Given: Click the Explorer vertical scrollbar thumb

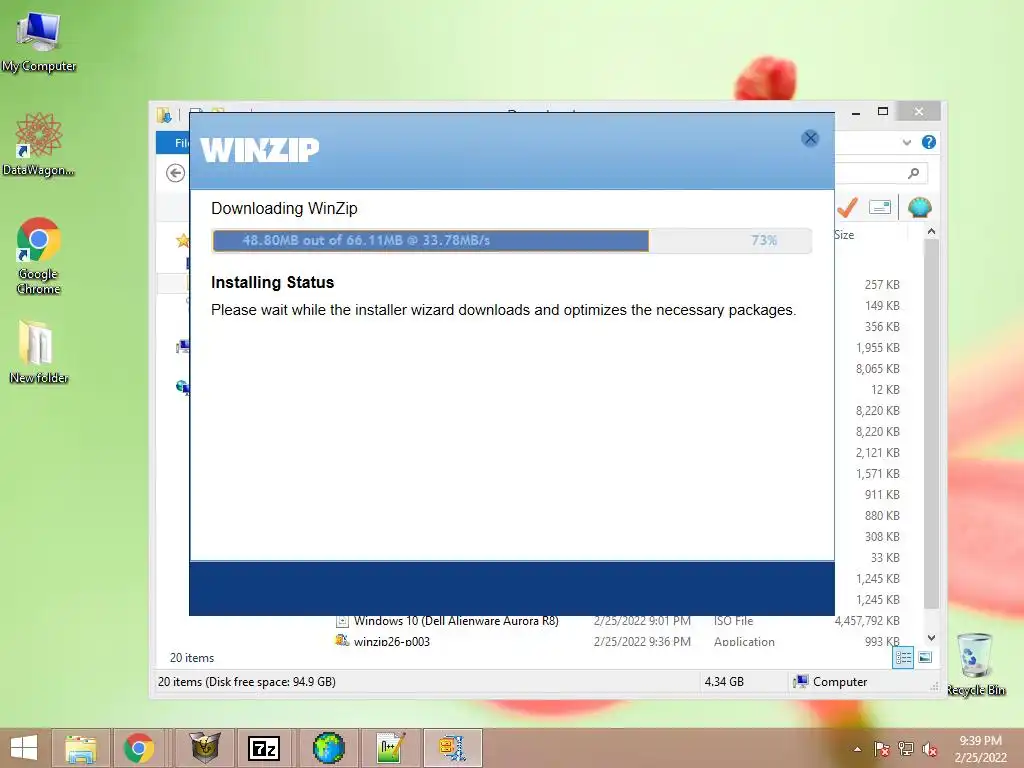Looking at the screenshot, I should coord(931,424).
